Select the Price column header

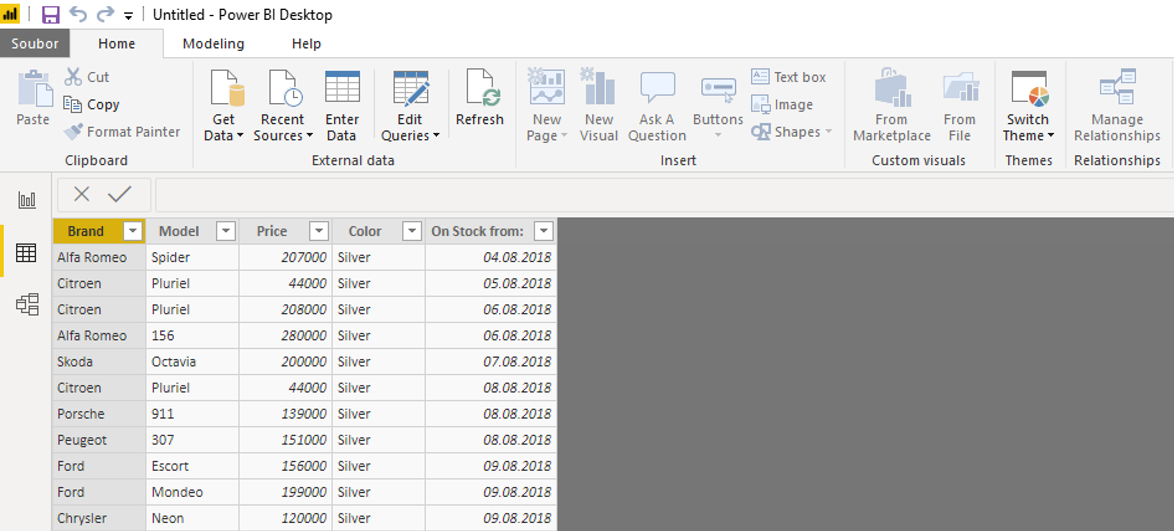click(272, 231)
